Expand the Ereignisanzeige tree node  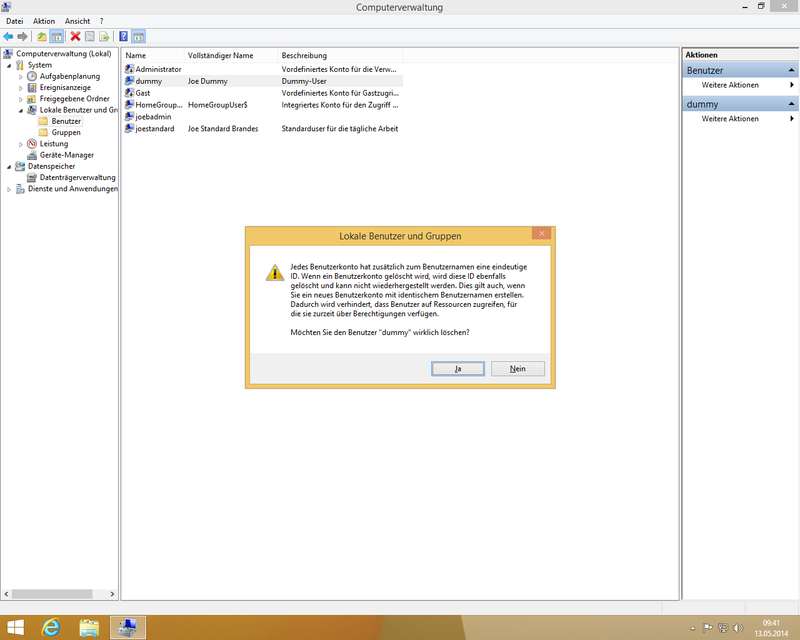tap(21, 88)
